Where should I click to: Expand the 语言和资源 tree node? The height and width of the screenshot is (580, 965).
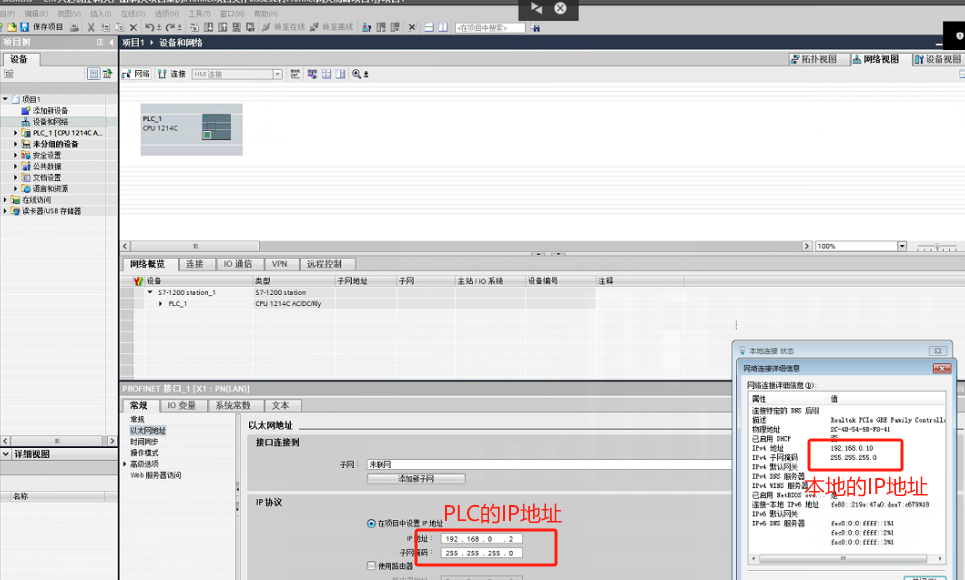[x=16, y=188]
